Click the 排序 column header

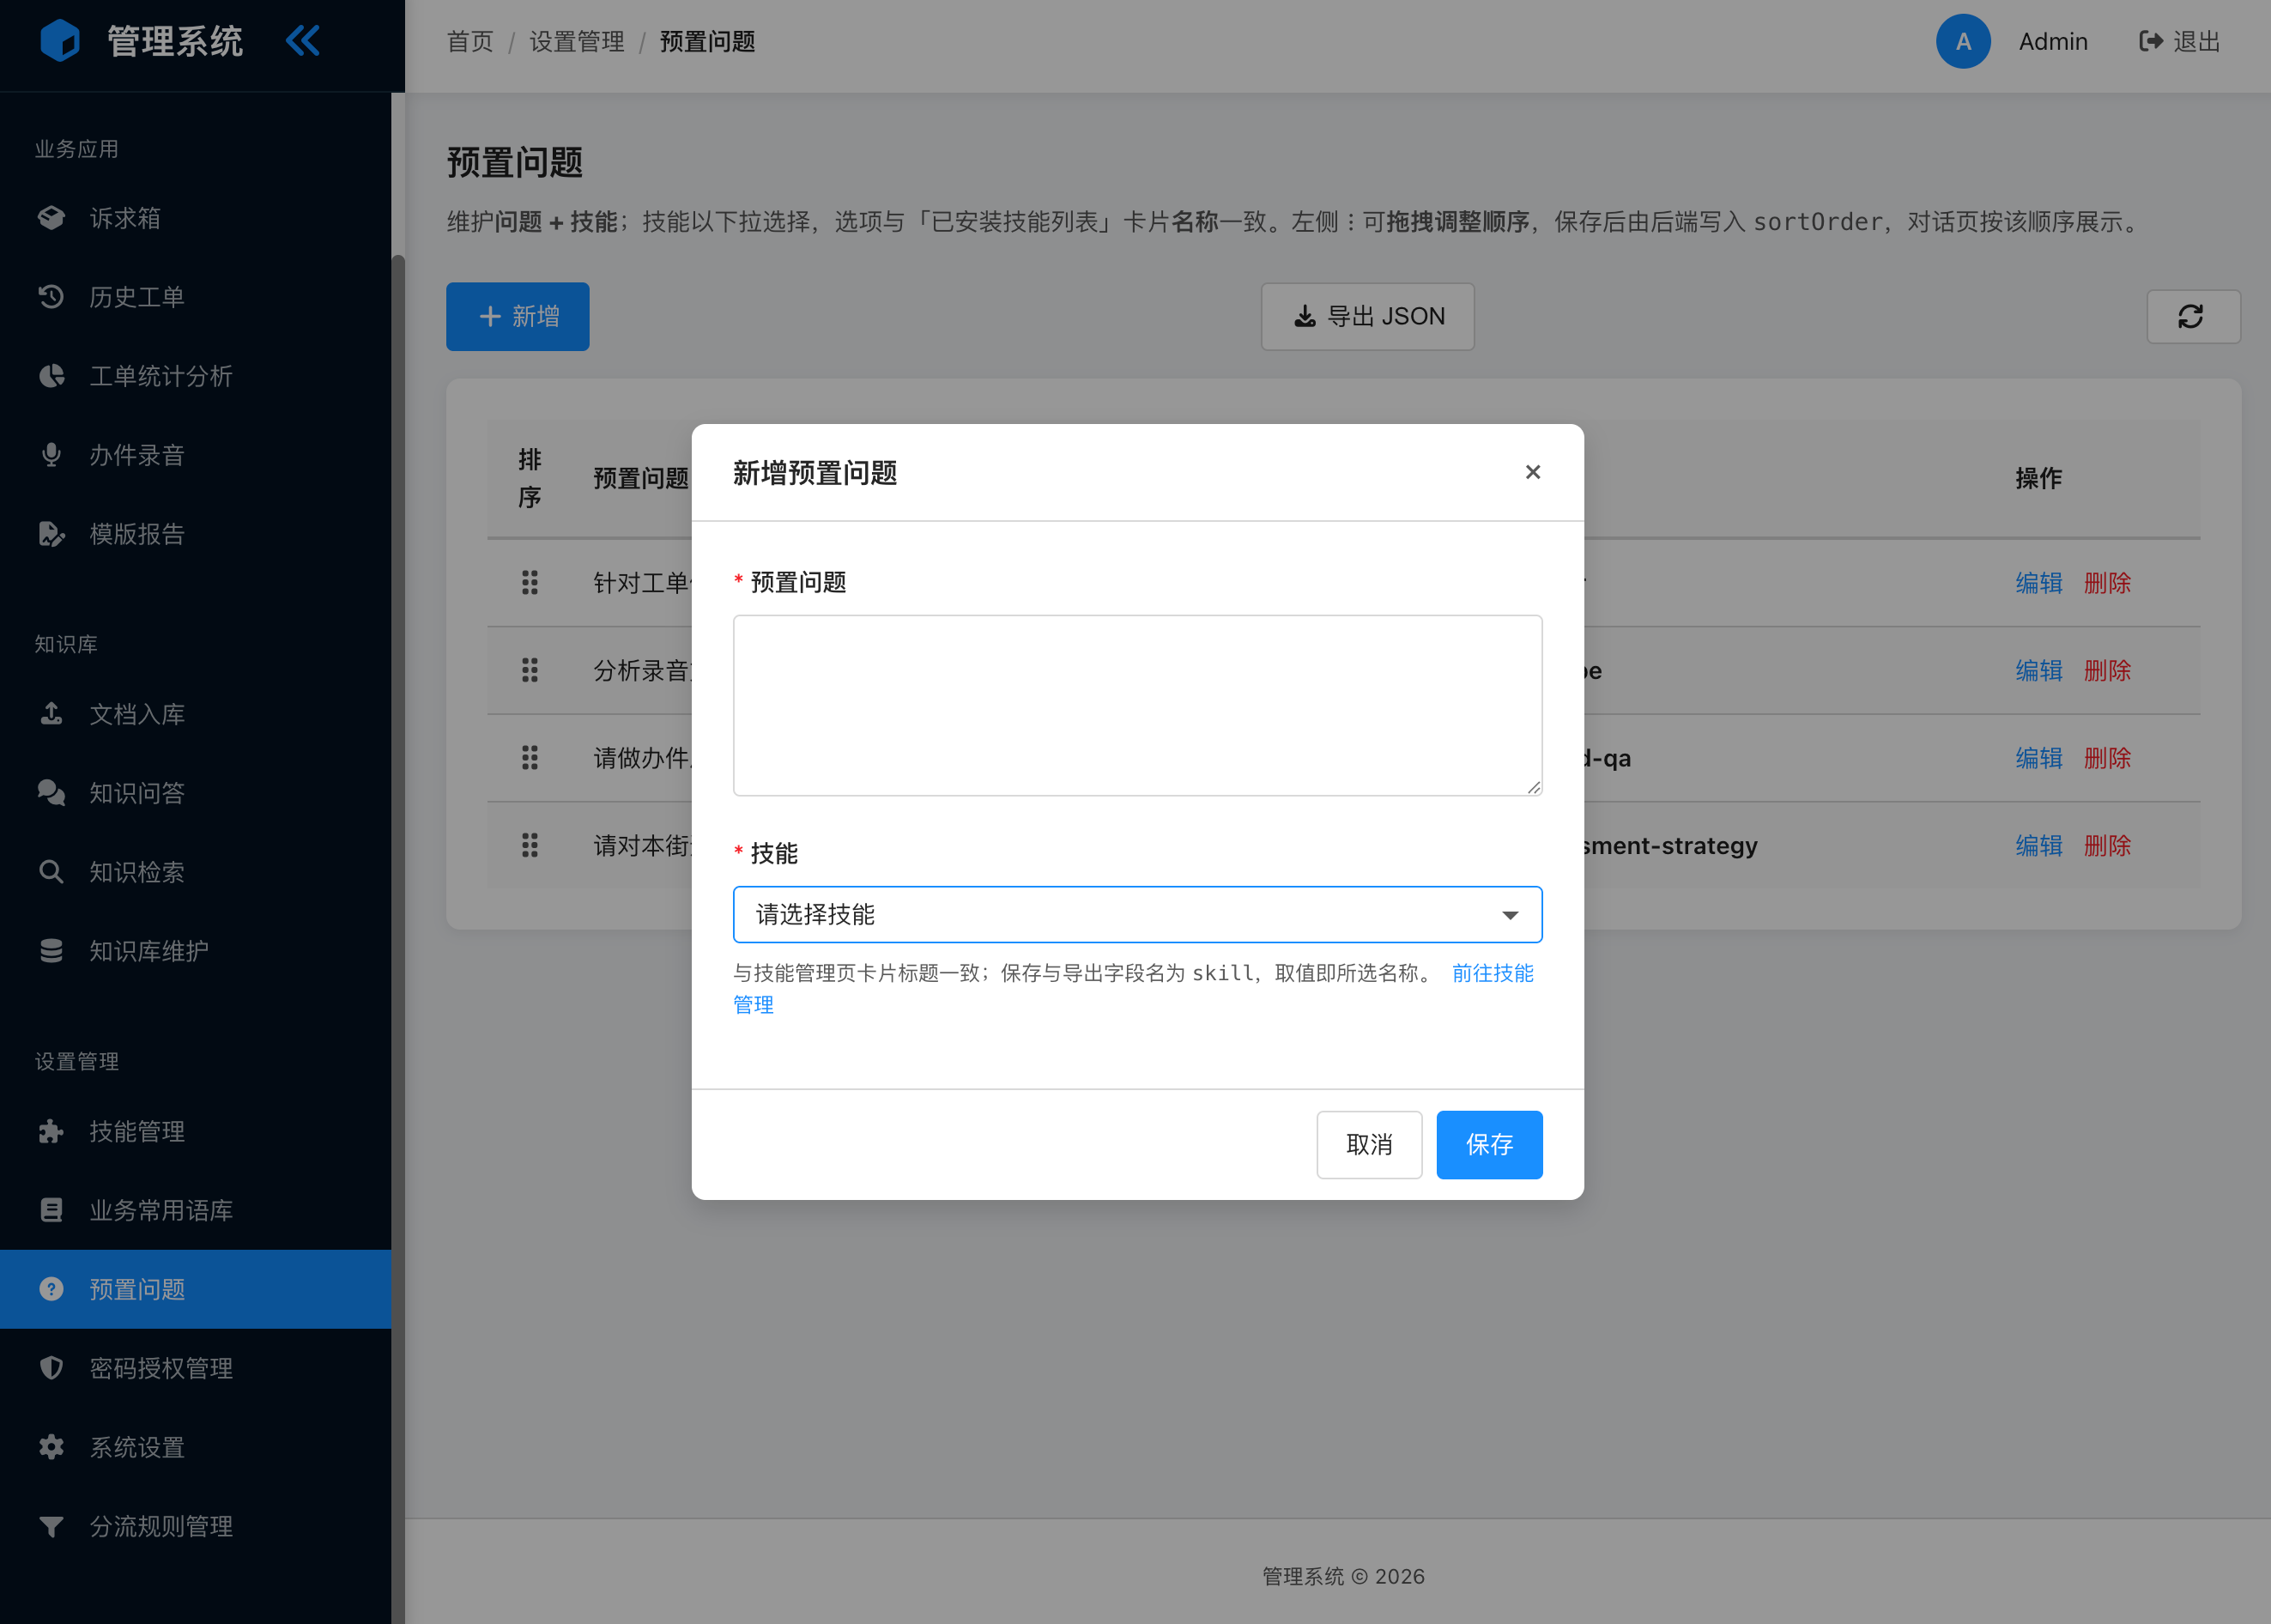(x=530, y=479)
